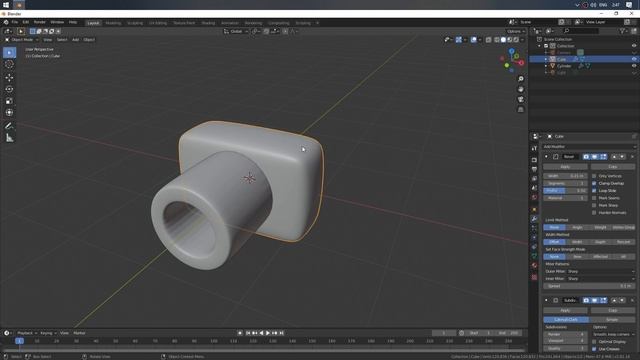640x360 pixels.
Task: Switch to the Sculpting workspace tab
Action: pos(135,23)
